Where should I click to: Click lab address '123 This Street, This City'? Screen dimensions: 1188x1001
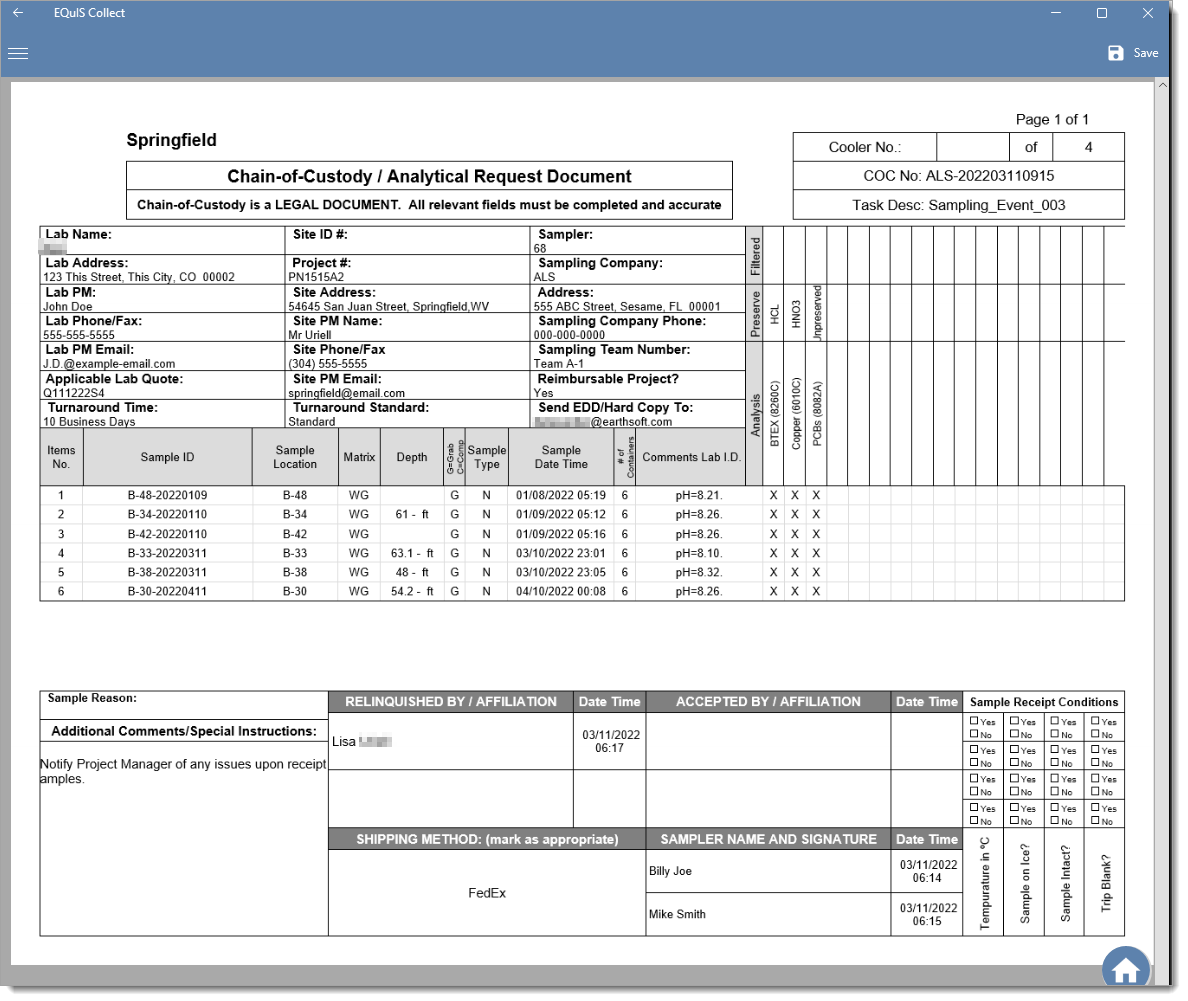coord(139,277)
